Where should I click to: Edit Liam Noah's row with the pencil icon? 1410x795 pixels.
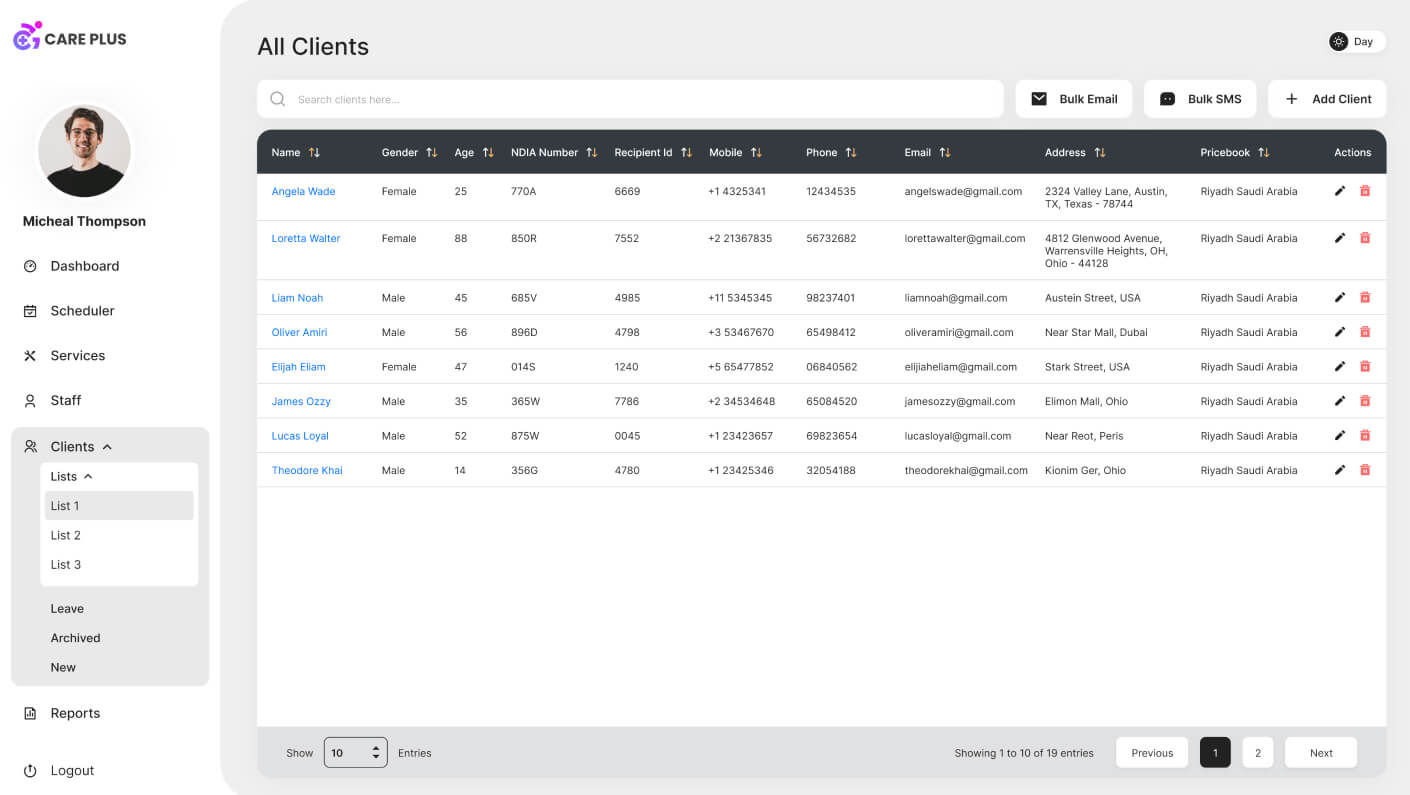(x=1340, y=297)
